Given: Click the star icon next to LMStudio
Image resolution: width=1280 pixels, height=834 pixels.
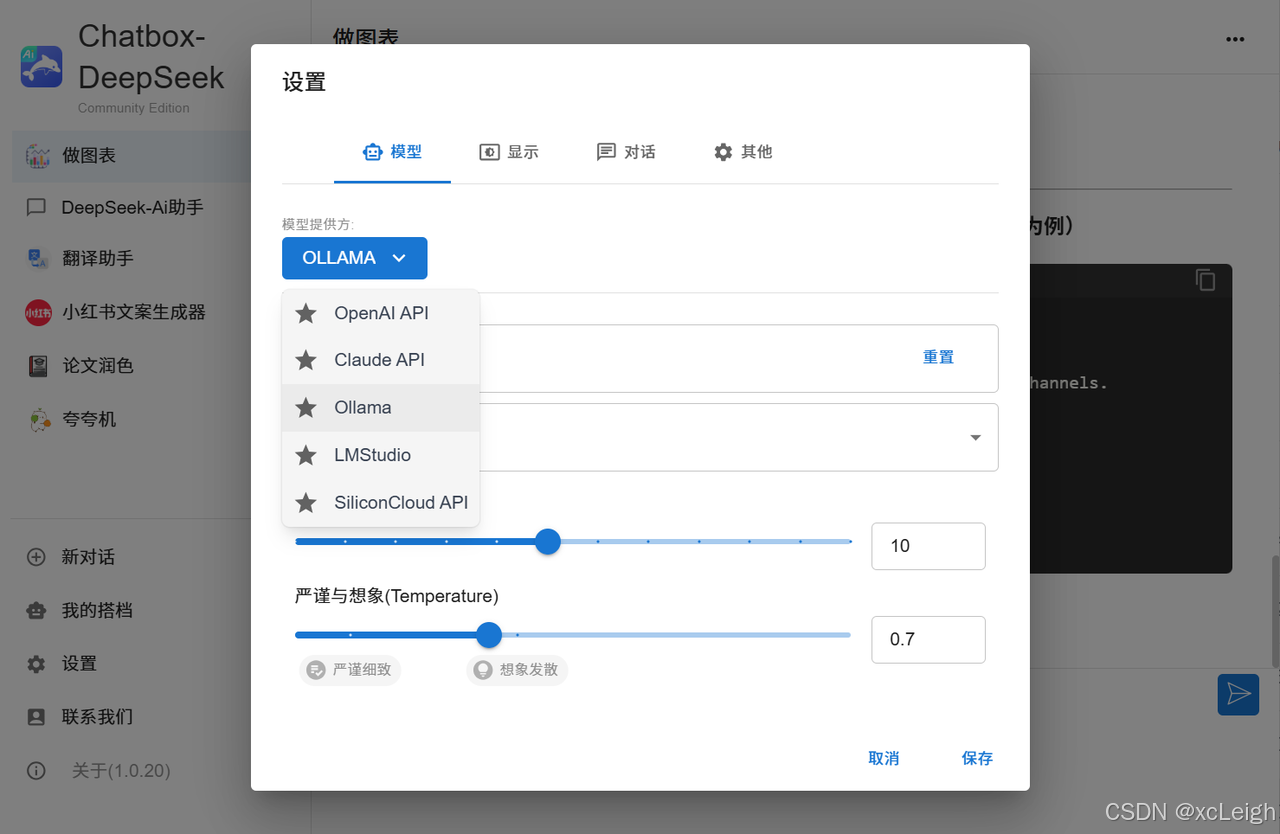Looking at the screenshot, I should click(x=306, y=455).
